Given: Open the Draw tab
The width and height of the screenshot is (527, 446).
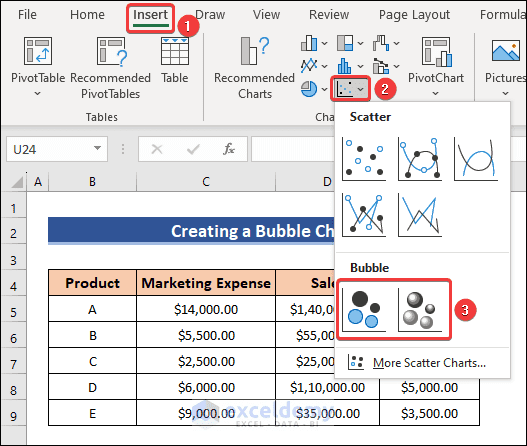Looking at the screenshot, I should [210, 15].
